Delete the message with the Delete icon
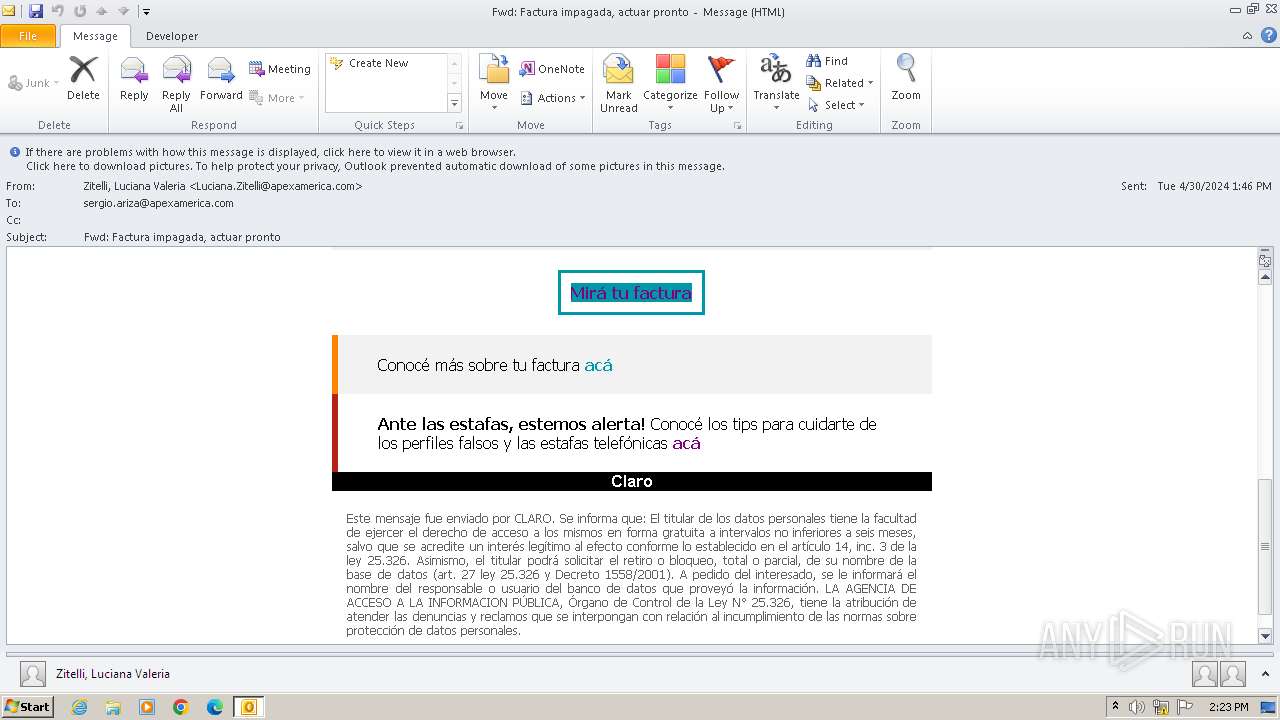The height and width of the screenshot is (720, 1280). point(83,78)
